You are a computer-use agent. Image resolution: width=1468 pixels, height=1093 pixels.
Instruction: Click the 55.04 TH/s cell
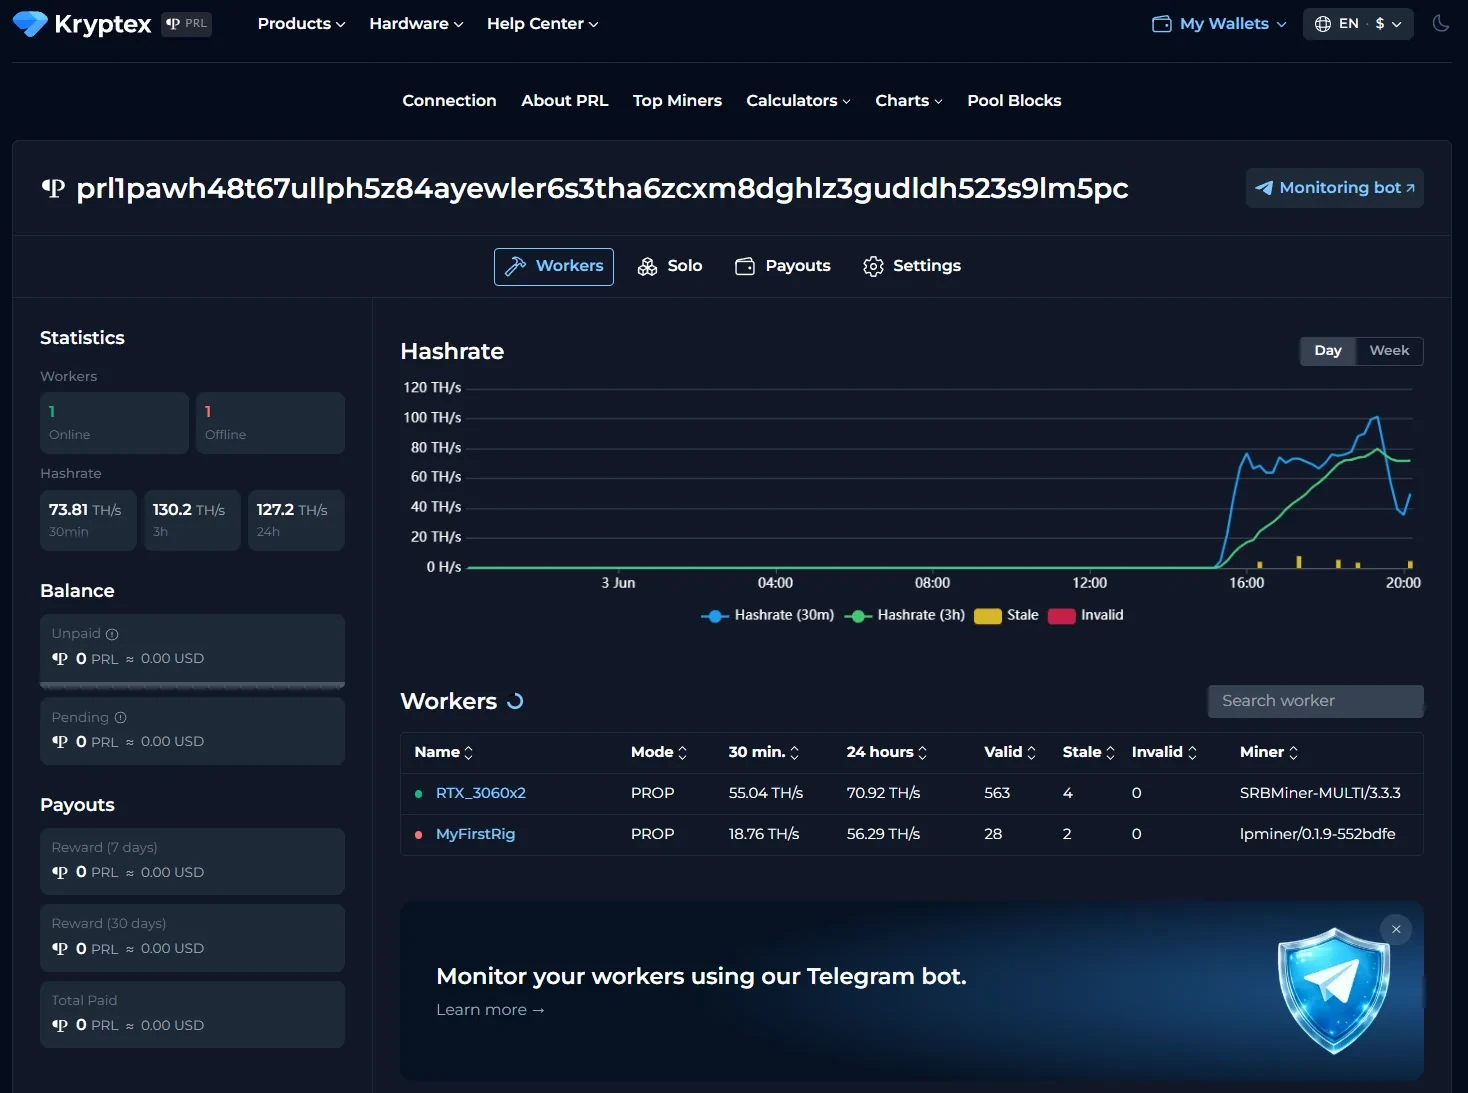[x=766, y=793]
